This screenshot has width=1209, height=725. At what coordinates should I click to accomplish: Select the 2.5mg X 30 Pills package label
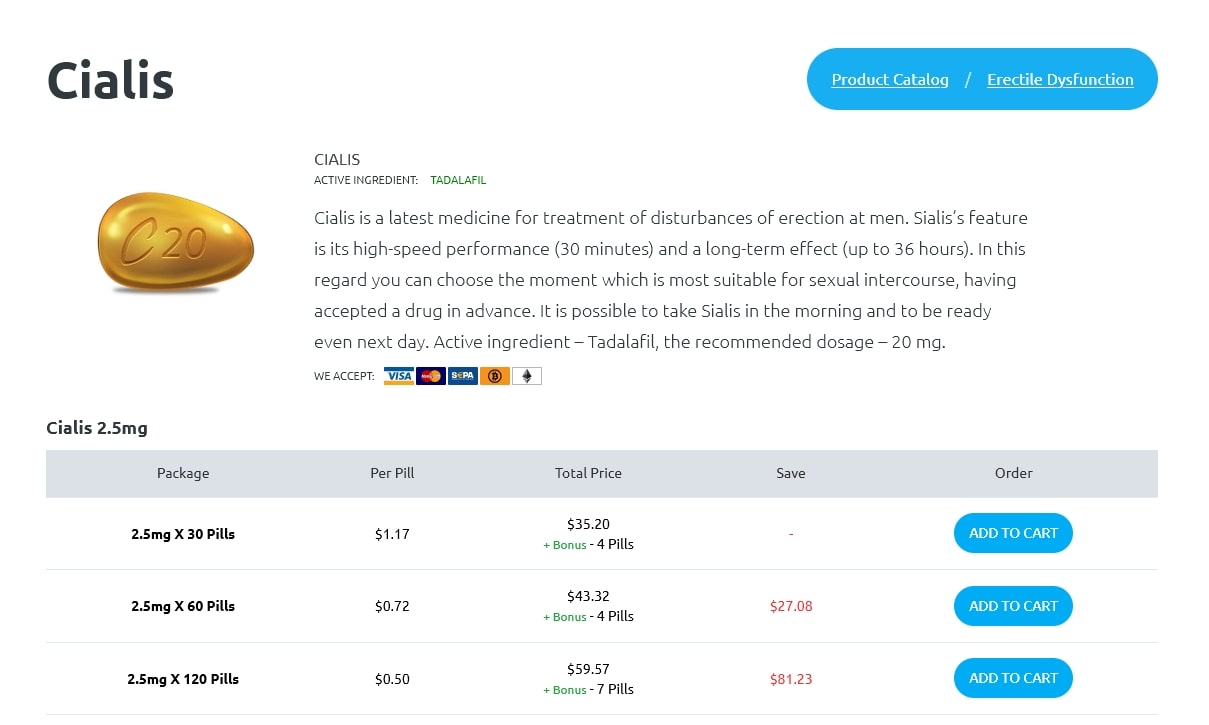point(183,534)
